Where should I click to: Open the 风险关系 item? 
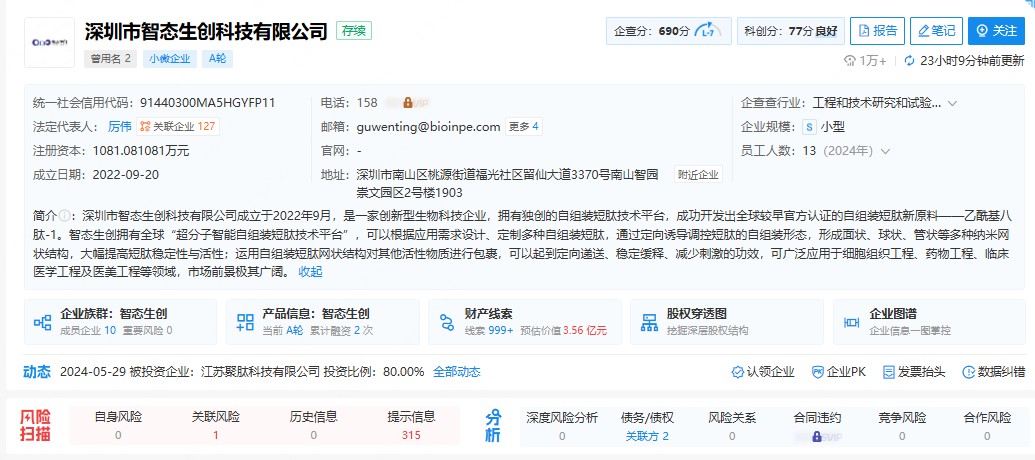[732, 426]
